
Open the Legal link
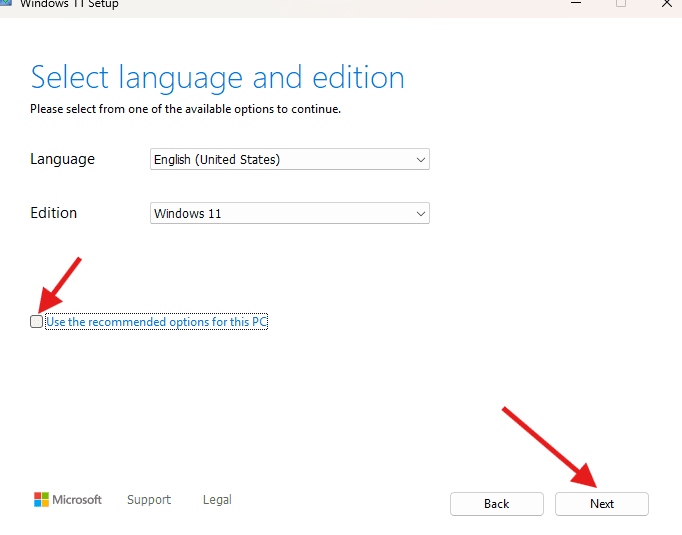(x=217, y=500)
